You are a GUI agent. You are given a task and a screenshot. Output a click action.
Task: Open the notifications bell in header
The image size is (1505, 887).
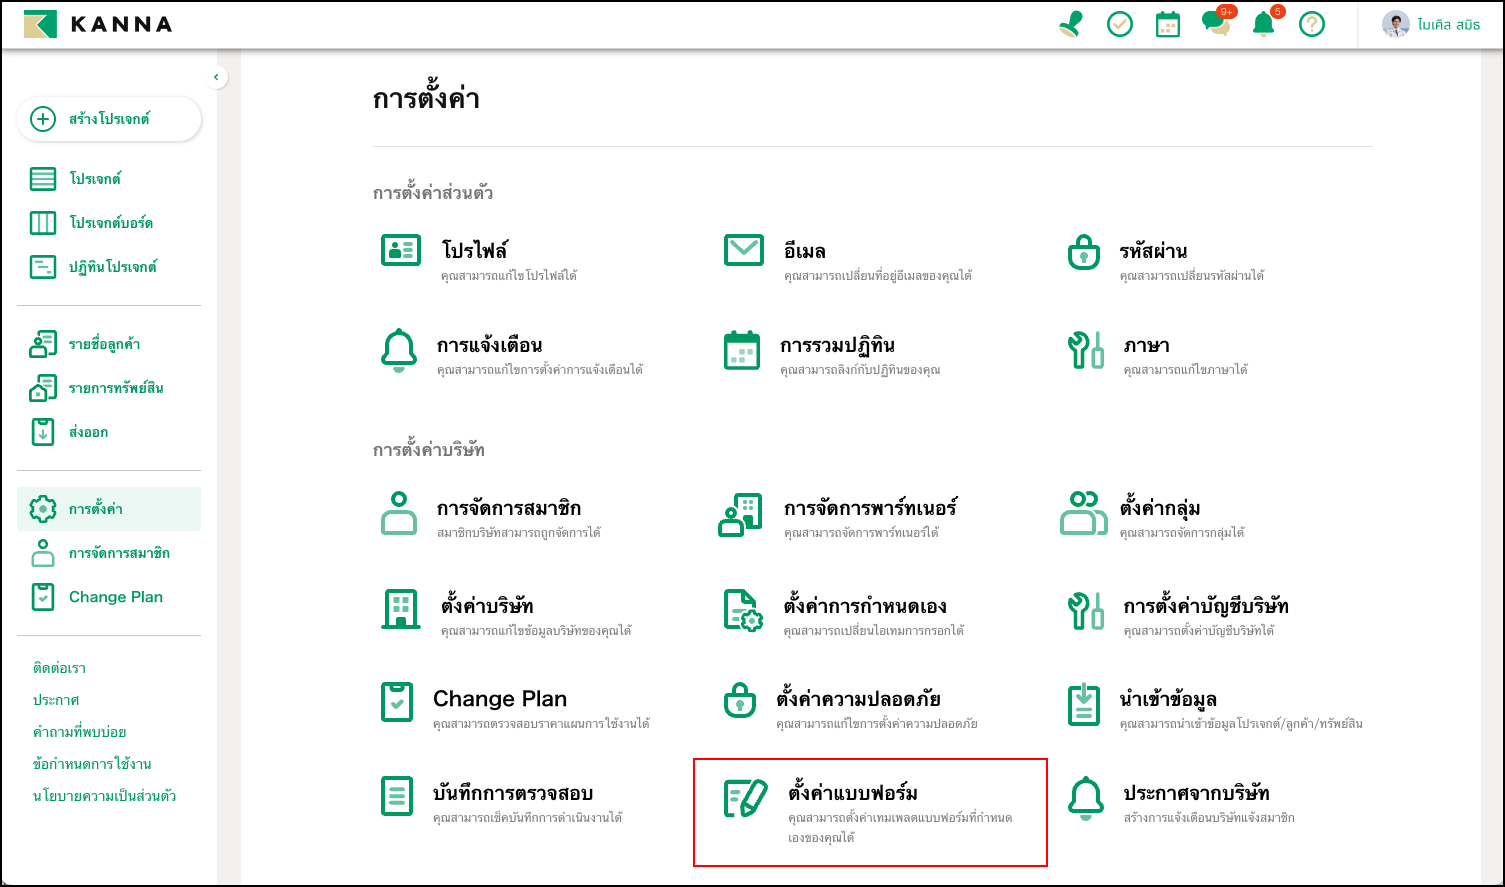pos(1264,25)
